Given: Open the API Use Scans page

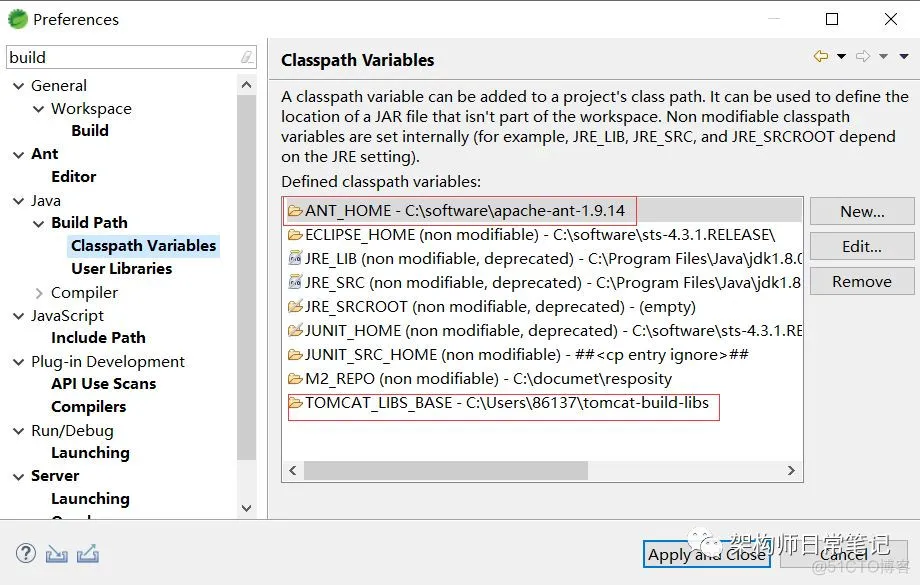Looking at the screenshot, I should click(x=103, y=384).
